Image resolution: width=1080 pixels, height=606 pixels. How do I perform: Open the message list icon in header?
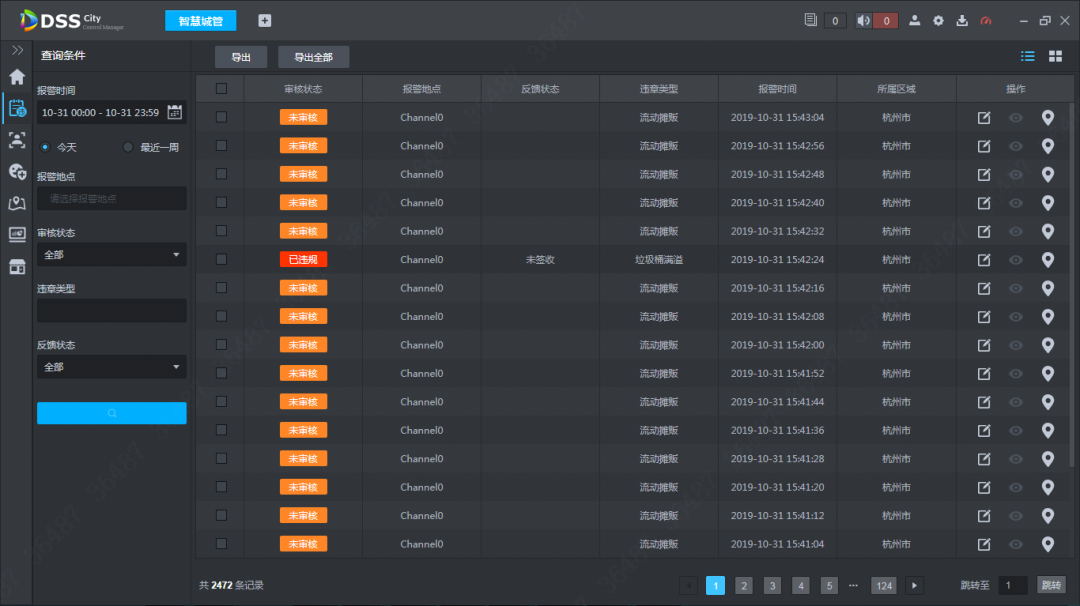coord(811,21)
